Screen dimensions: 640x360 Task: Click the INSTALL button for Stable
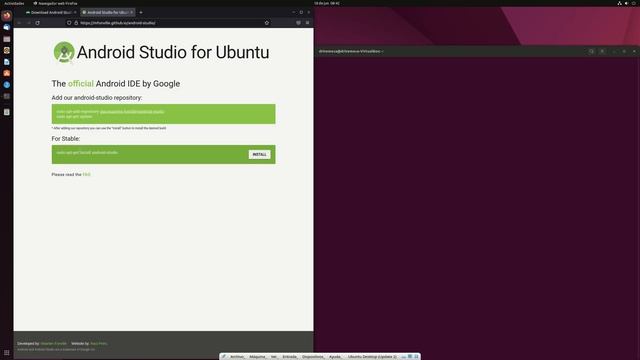[x=259, y=154]
